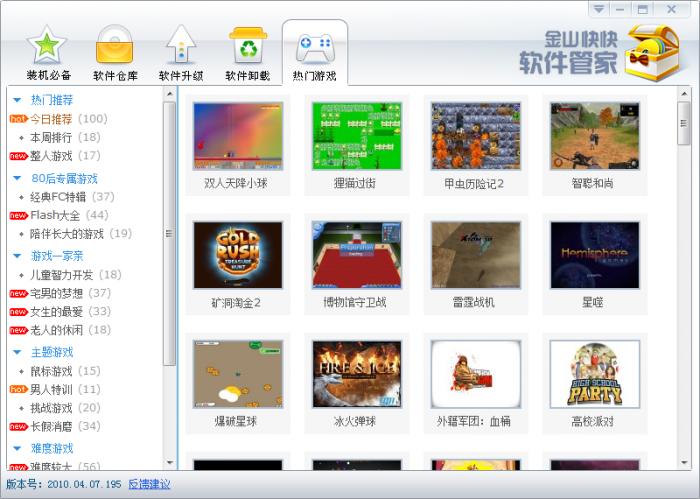Viewport: 700px width, 499px height.
Task: Open the 软件升级 arrow icon tab
Action: tap(181, 53)
